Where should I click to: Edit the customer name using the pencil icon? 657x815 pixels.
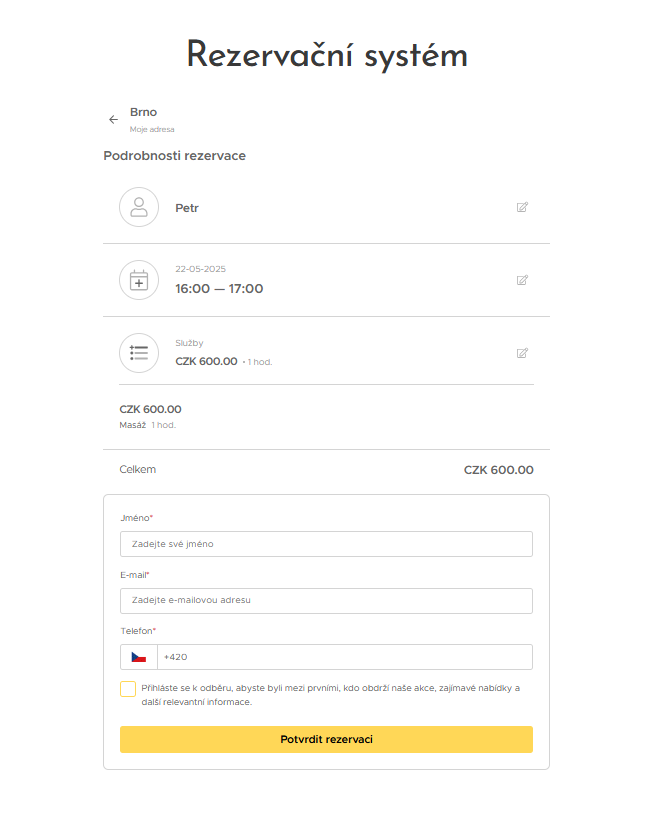tap(522, 208)
